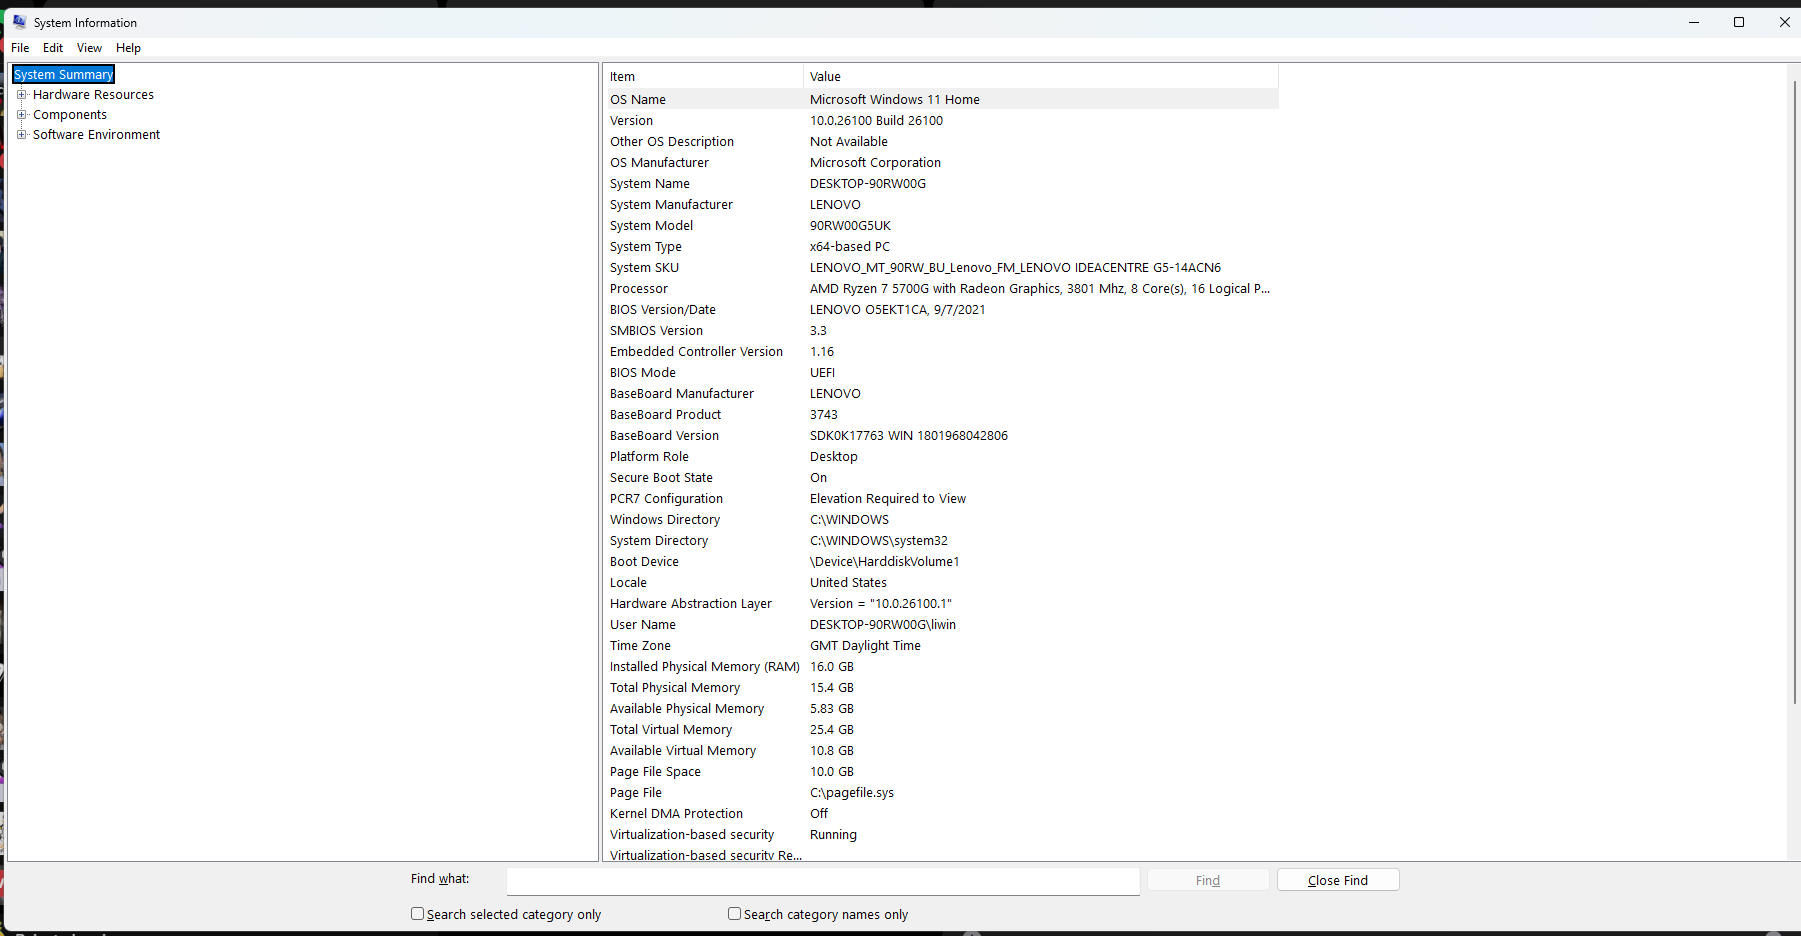Open the Edit menu
1801x936 pixels.
pyautogui.click(x=53, y=48)
